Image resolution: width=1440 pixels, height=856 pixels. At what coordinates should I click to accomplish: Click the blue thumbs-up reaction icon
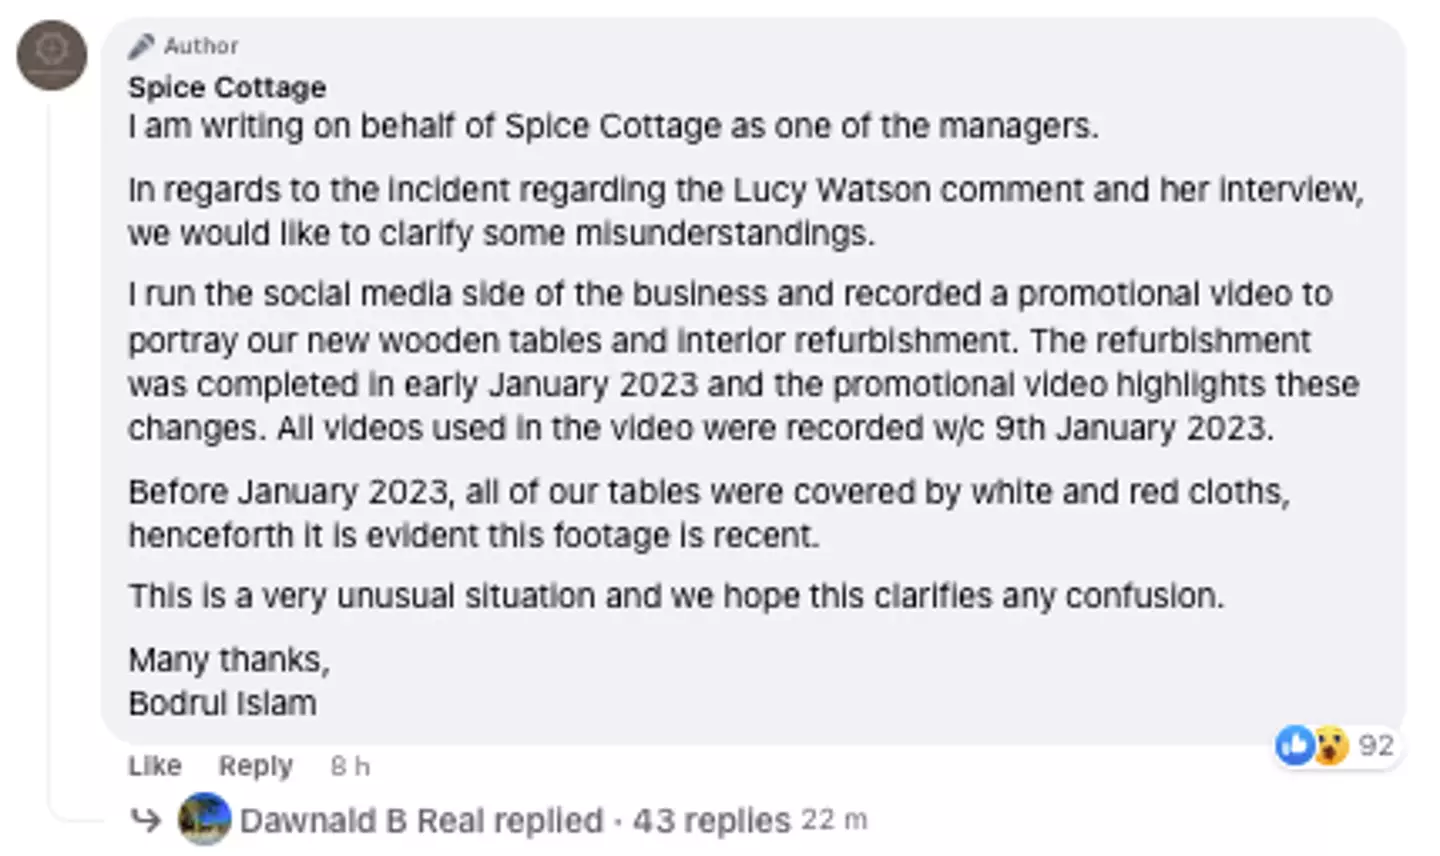click(x=1295, y=745)
